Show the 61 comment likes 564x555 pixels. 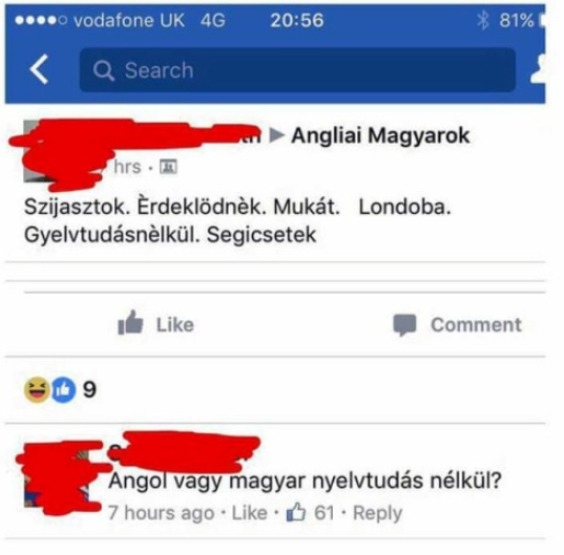324,513
